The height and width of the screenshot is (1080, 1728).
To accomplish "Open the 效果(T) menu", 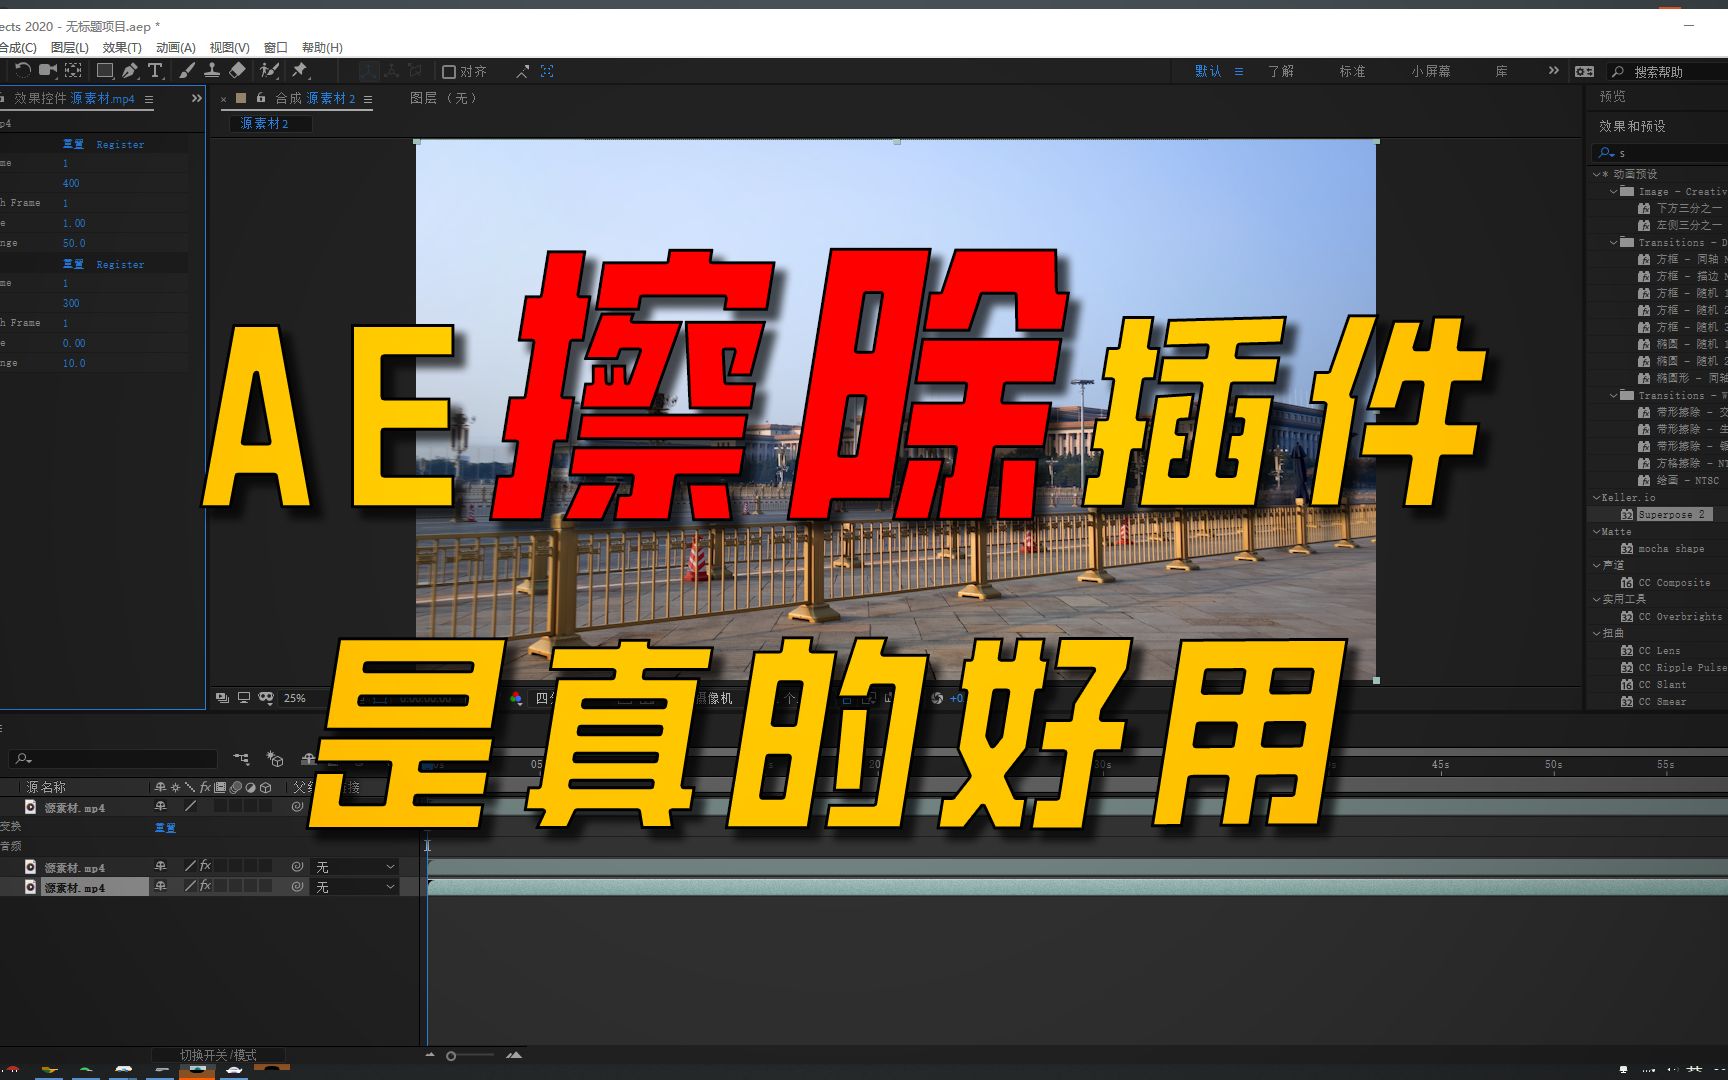I will click(x=123, y=47).
